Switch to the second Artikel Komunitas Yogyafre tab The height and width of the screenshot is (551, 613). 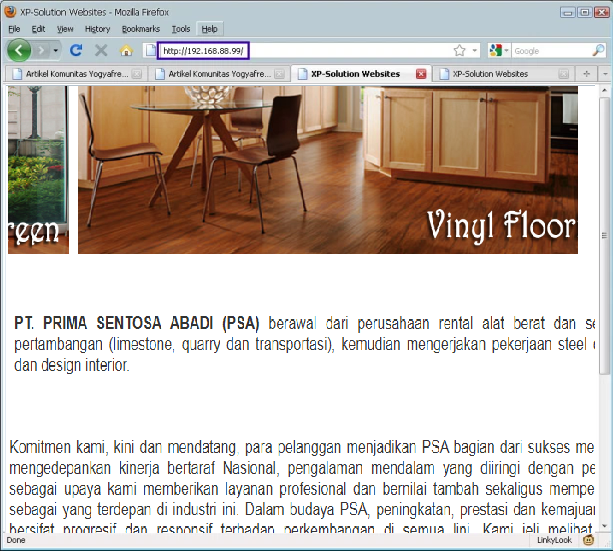click(x=219, y=74)
